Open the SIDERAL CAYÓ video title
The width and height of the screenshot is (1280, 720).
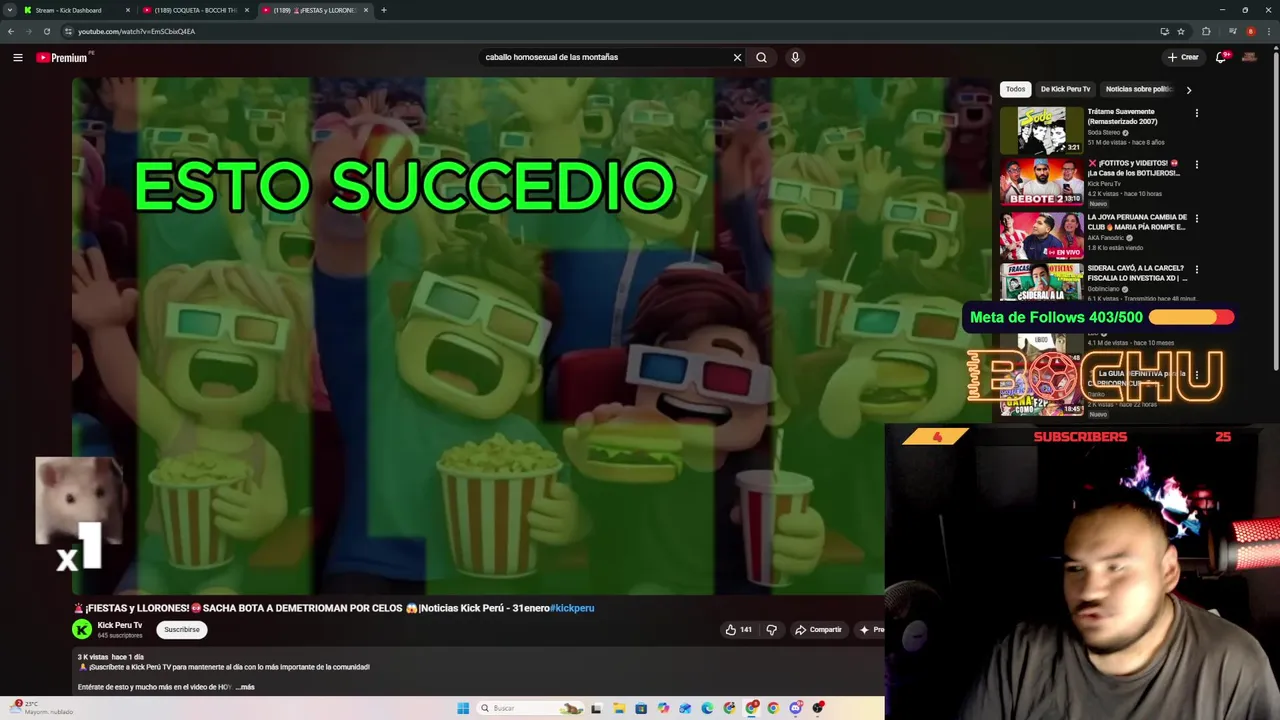click(1137, 273)
